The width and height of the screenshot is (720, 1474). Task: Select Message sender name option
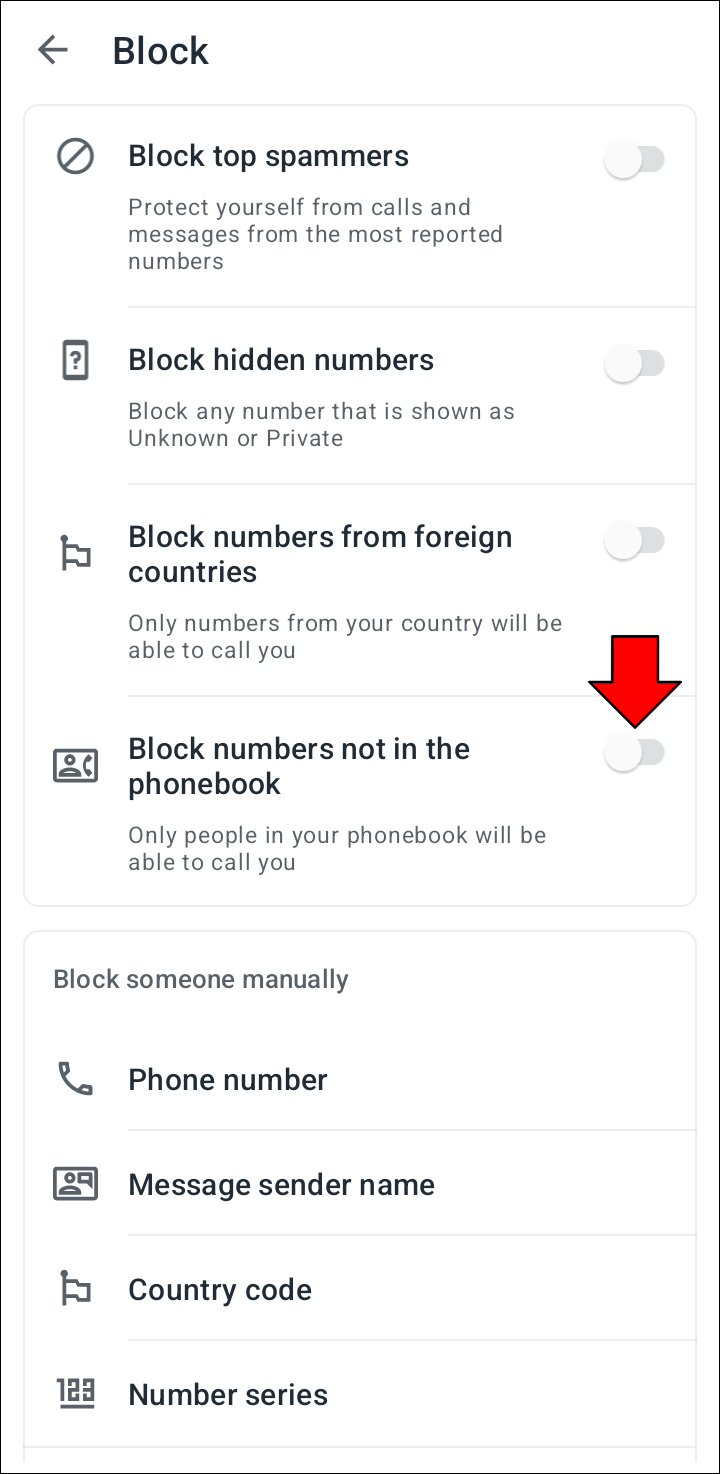tap(281, 1185)
